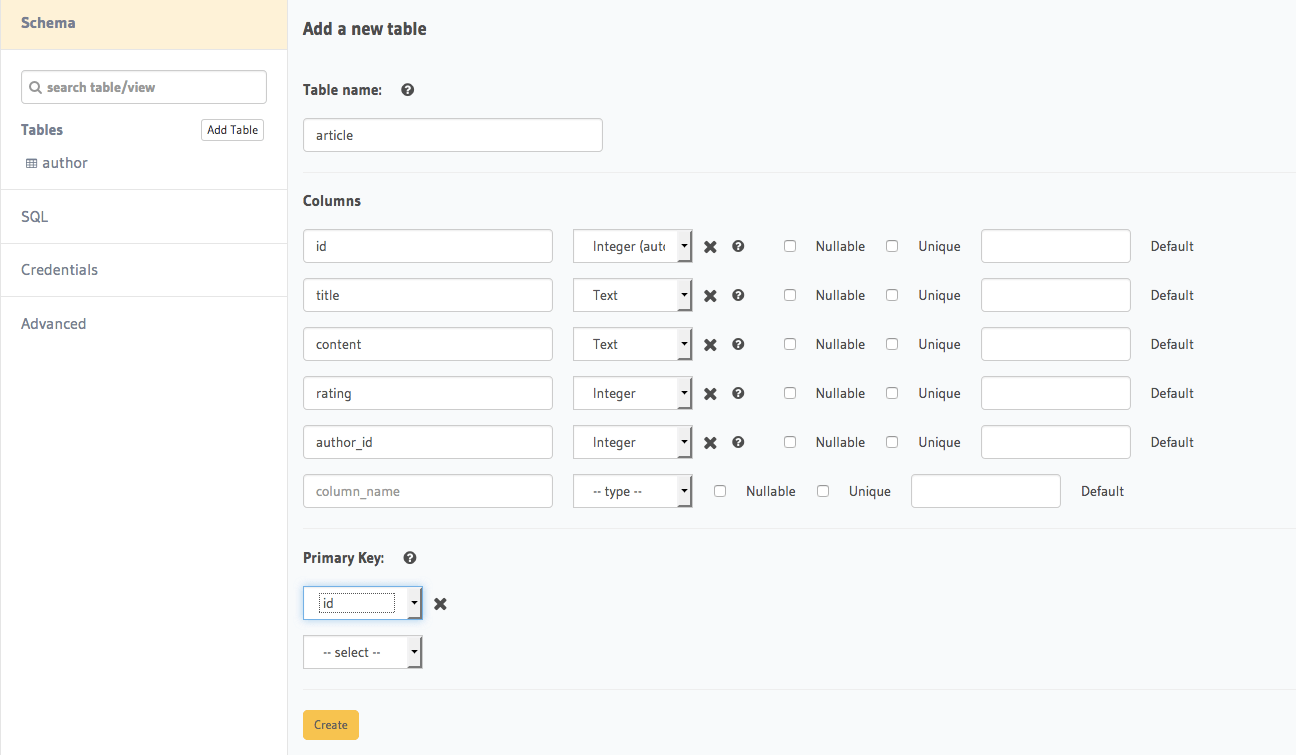Delete the author_id column with X icon

710,443
